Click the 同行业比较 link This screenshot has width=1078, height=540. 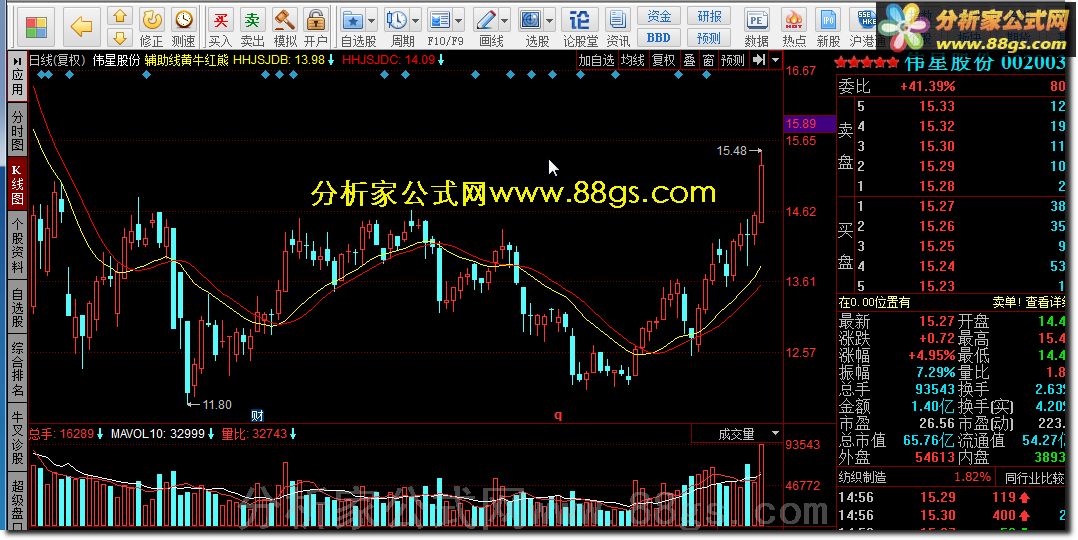click(x=1034, y=477)
